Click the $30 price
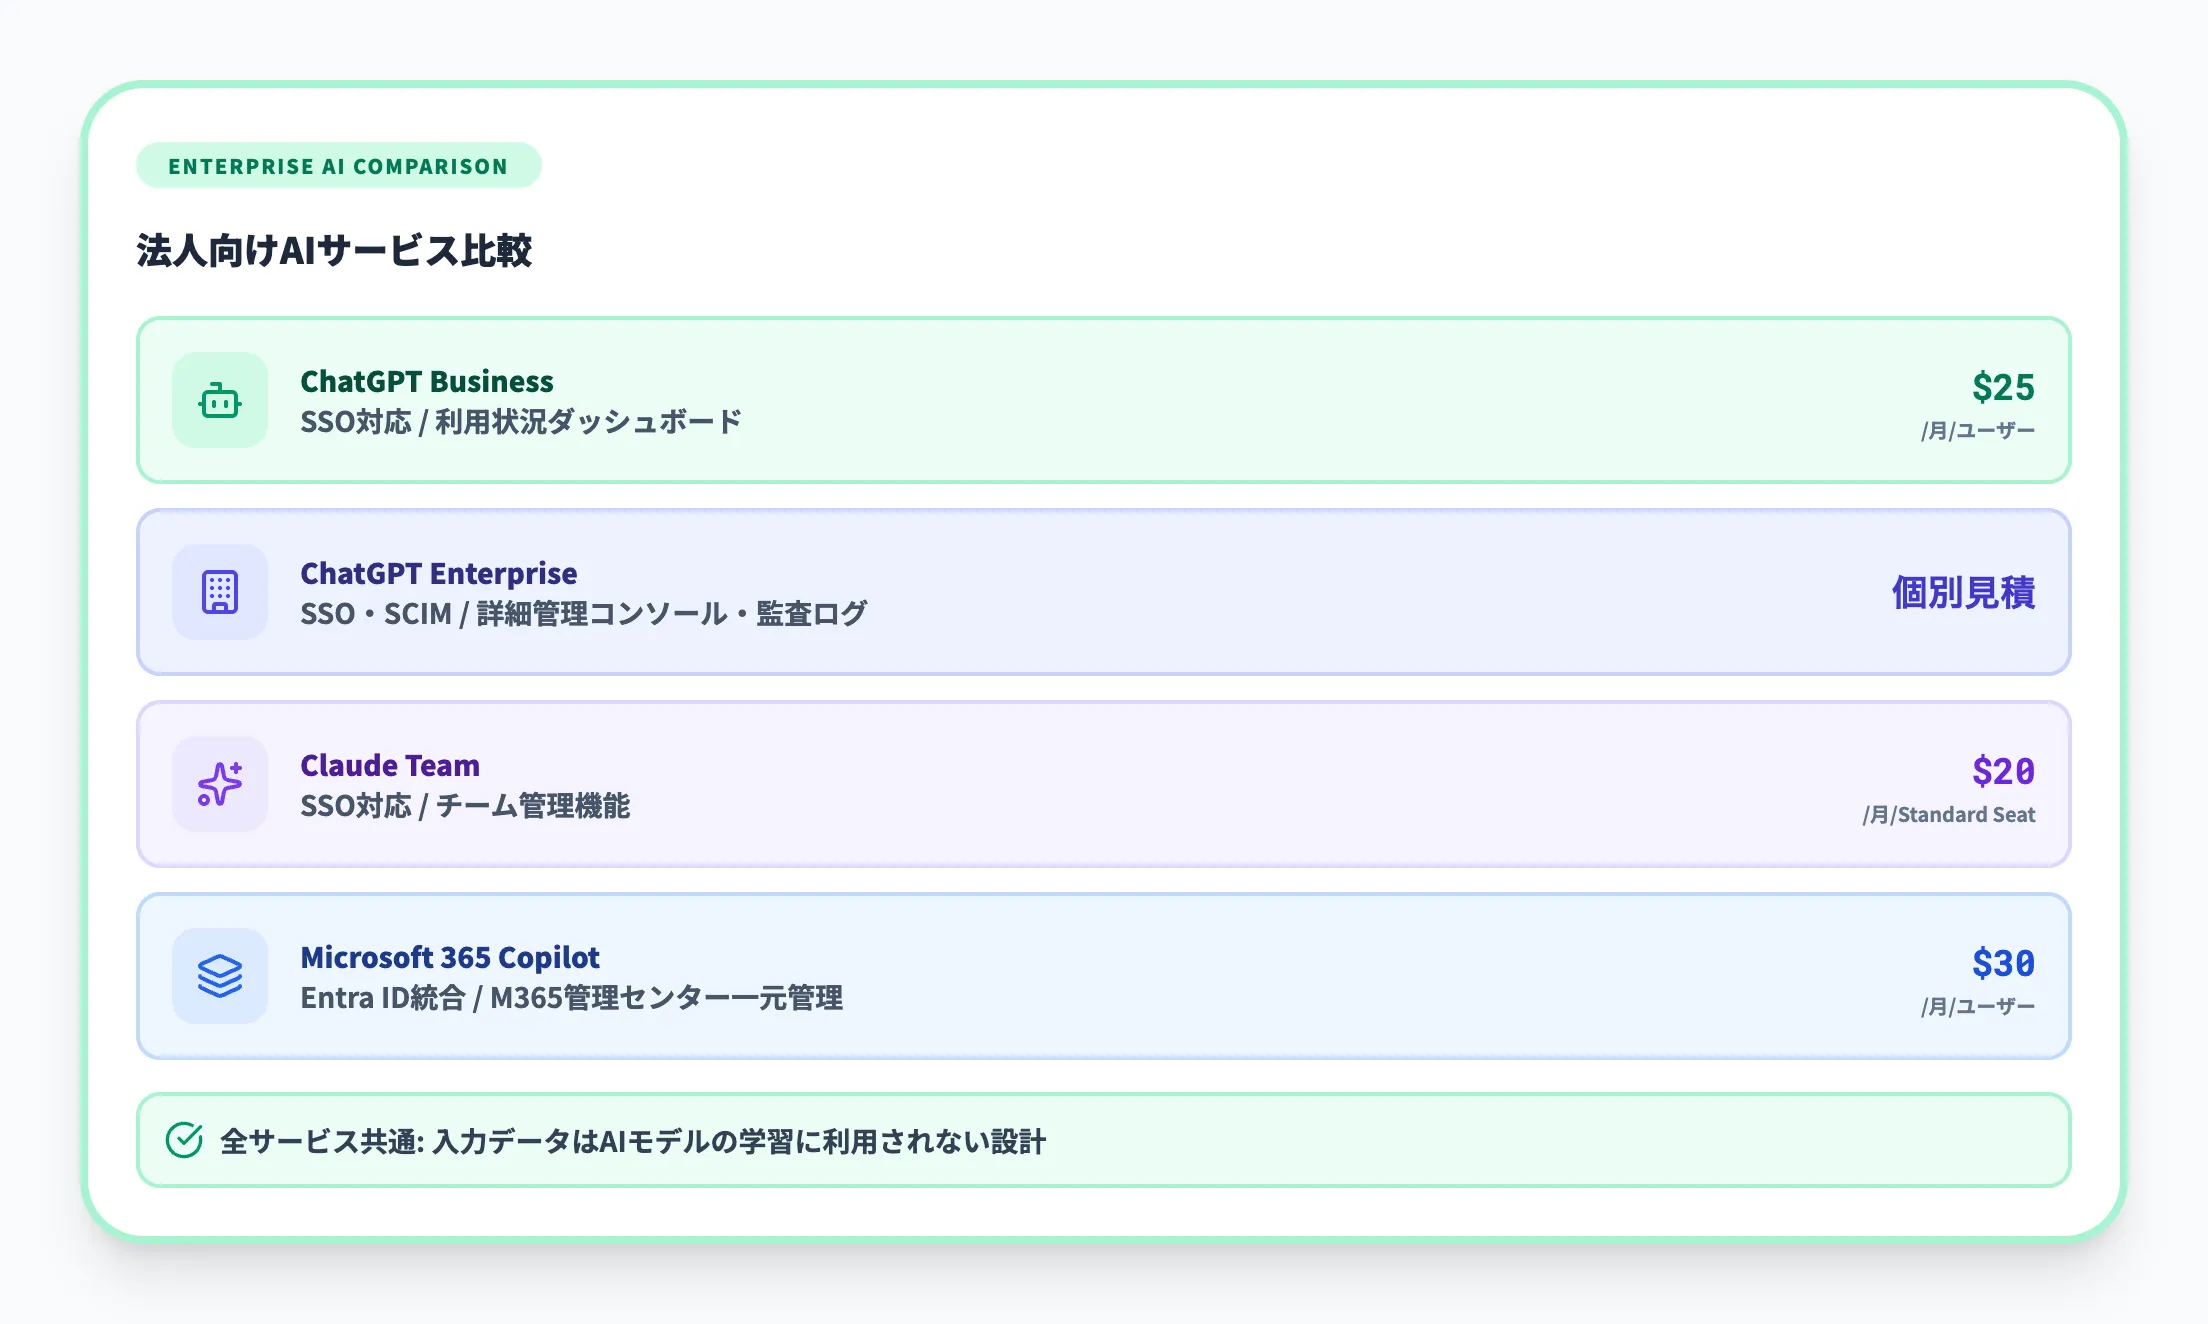Viewport: 2208px width, 1324px height. click(2003, 963)
